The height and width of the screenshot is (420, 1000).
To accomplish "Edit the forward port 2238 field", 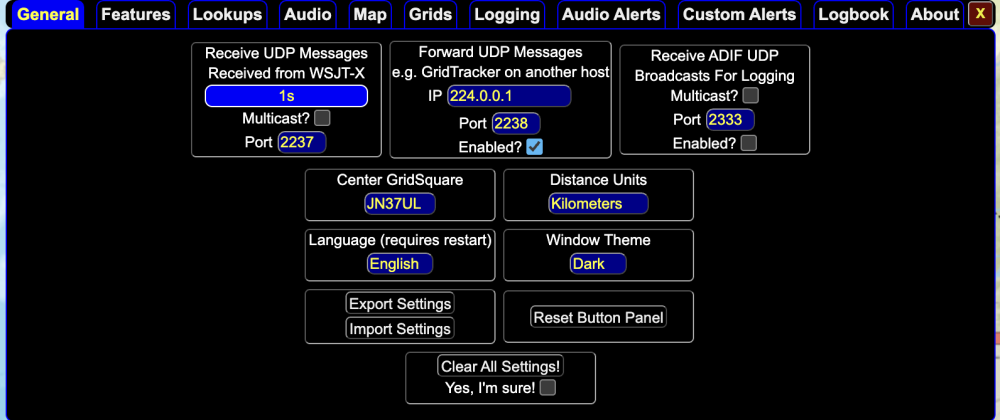I will click(515, 123).
